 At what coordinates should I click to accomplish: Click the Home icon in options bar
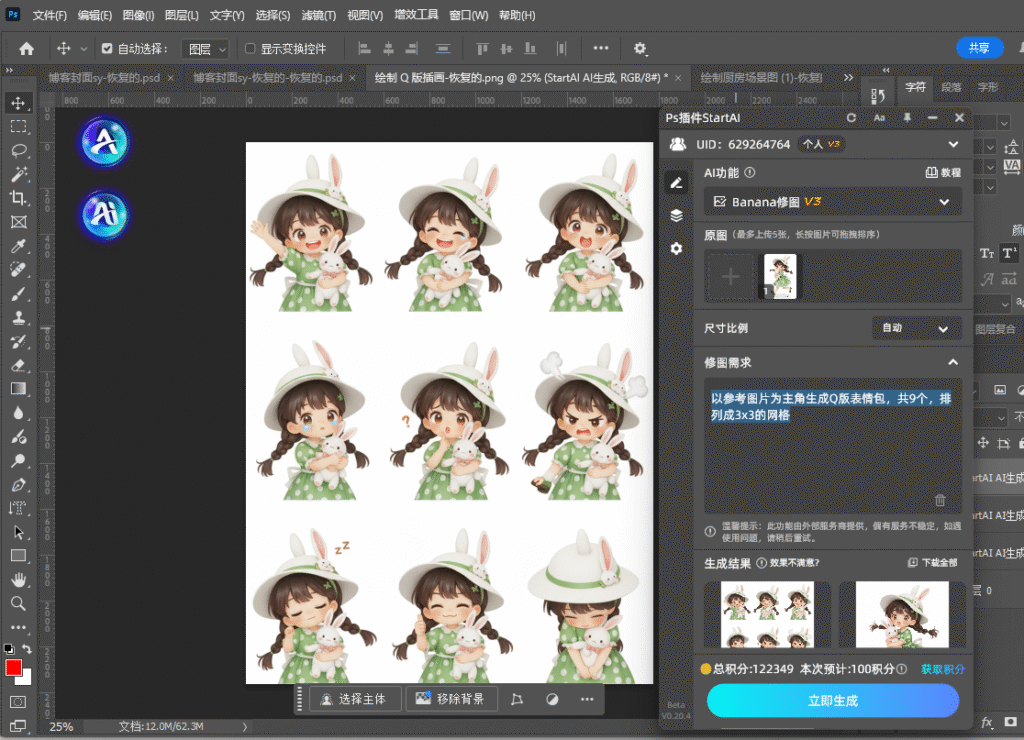[x=27, y=48]
